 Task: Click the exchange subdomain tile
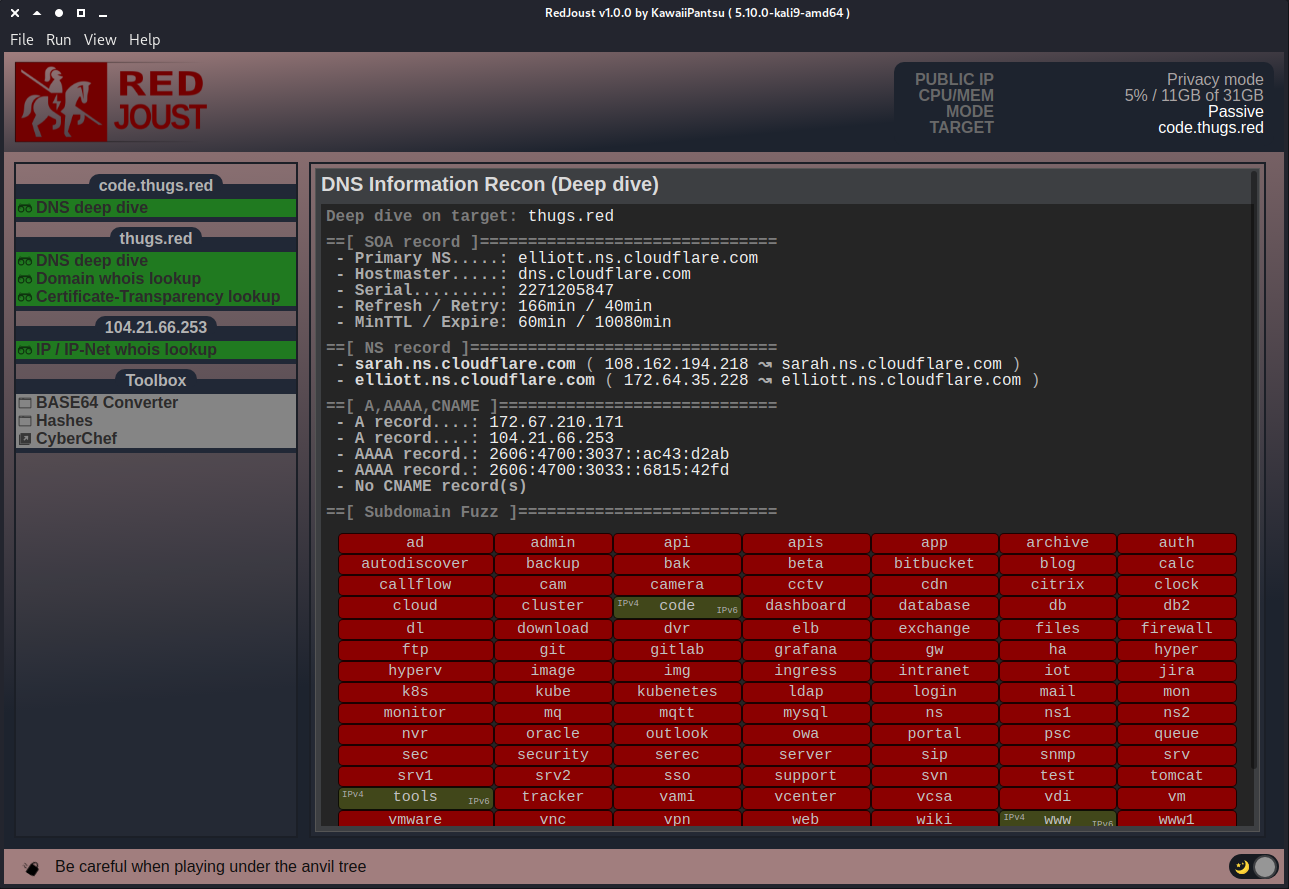pos(934,629)
